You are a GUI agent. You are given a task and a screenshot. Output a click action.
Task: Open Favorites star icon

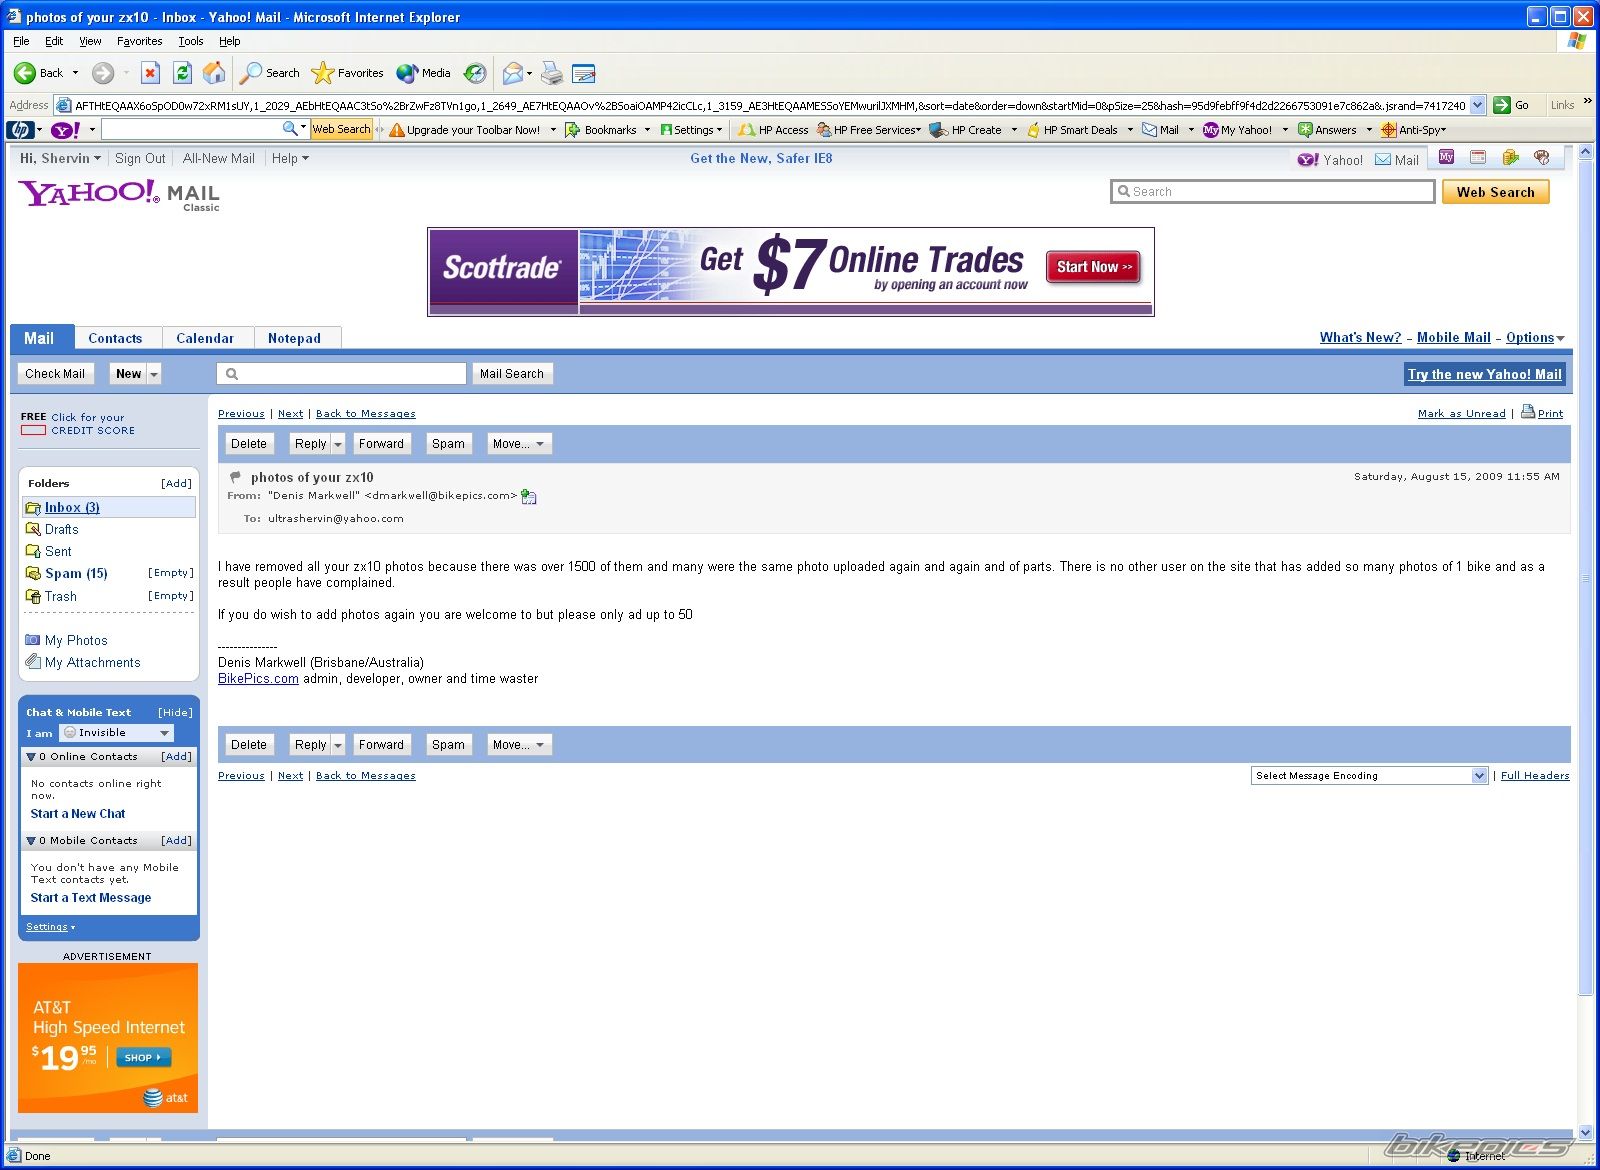tap(323, 73)
